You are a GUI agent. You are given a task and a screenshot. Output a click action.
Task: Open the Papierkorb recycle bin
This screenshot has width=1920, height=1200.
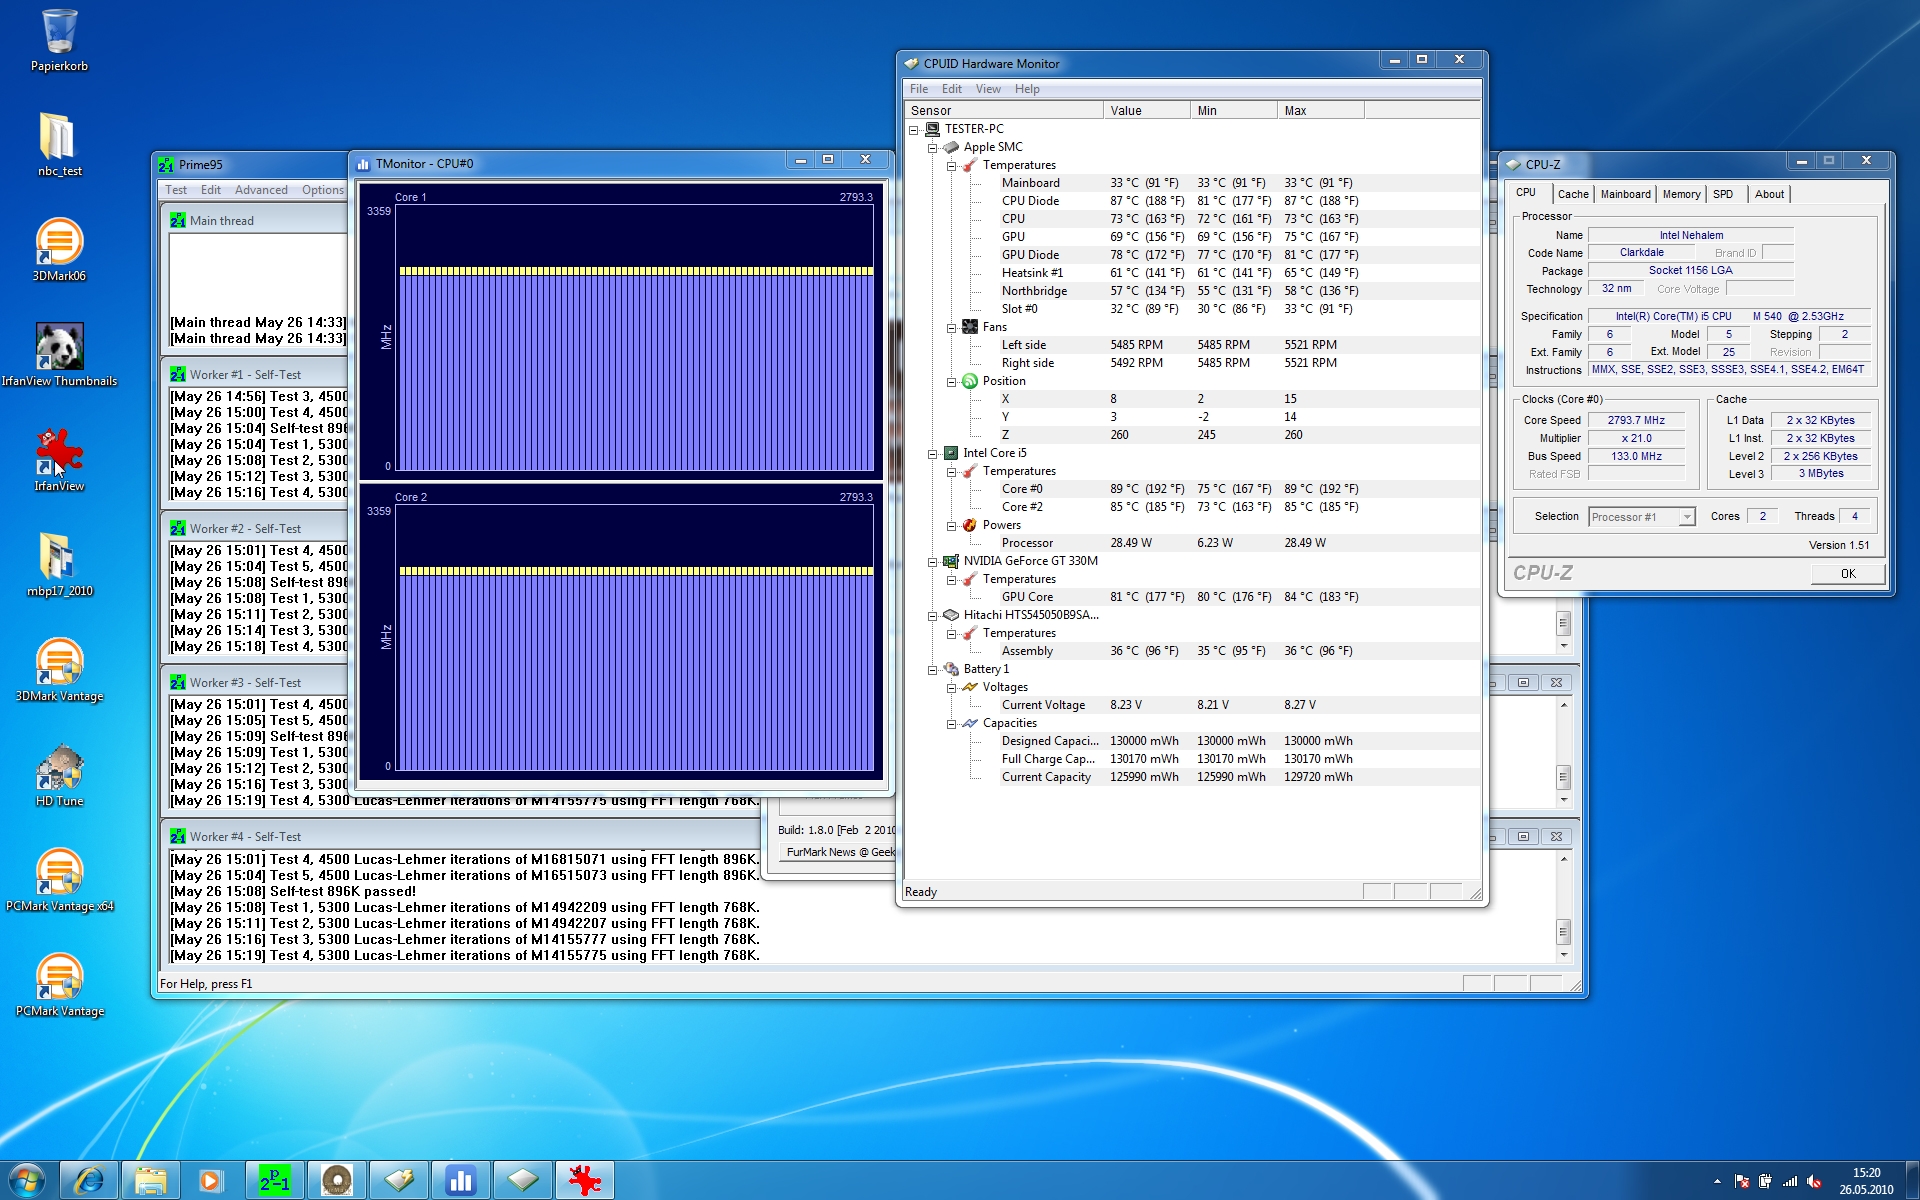click(59, 35)
